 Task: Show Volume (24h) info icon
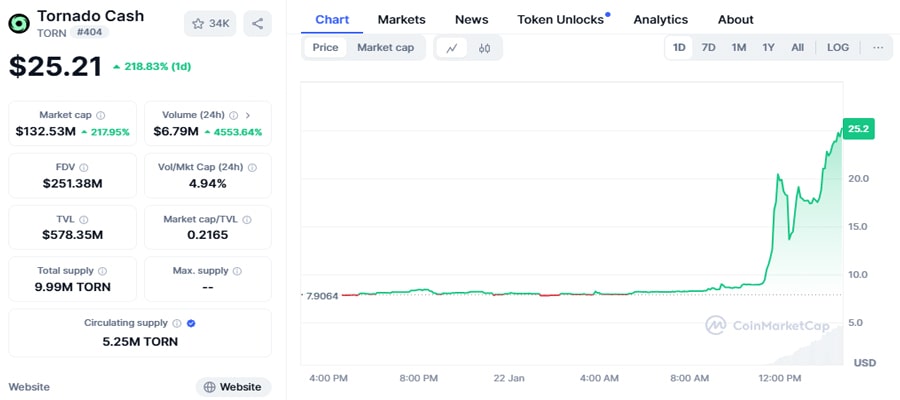pyautogui.click(x=234, y=115)
